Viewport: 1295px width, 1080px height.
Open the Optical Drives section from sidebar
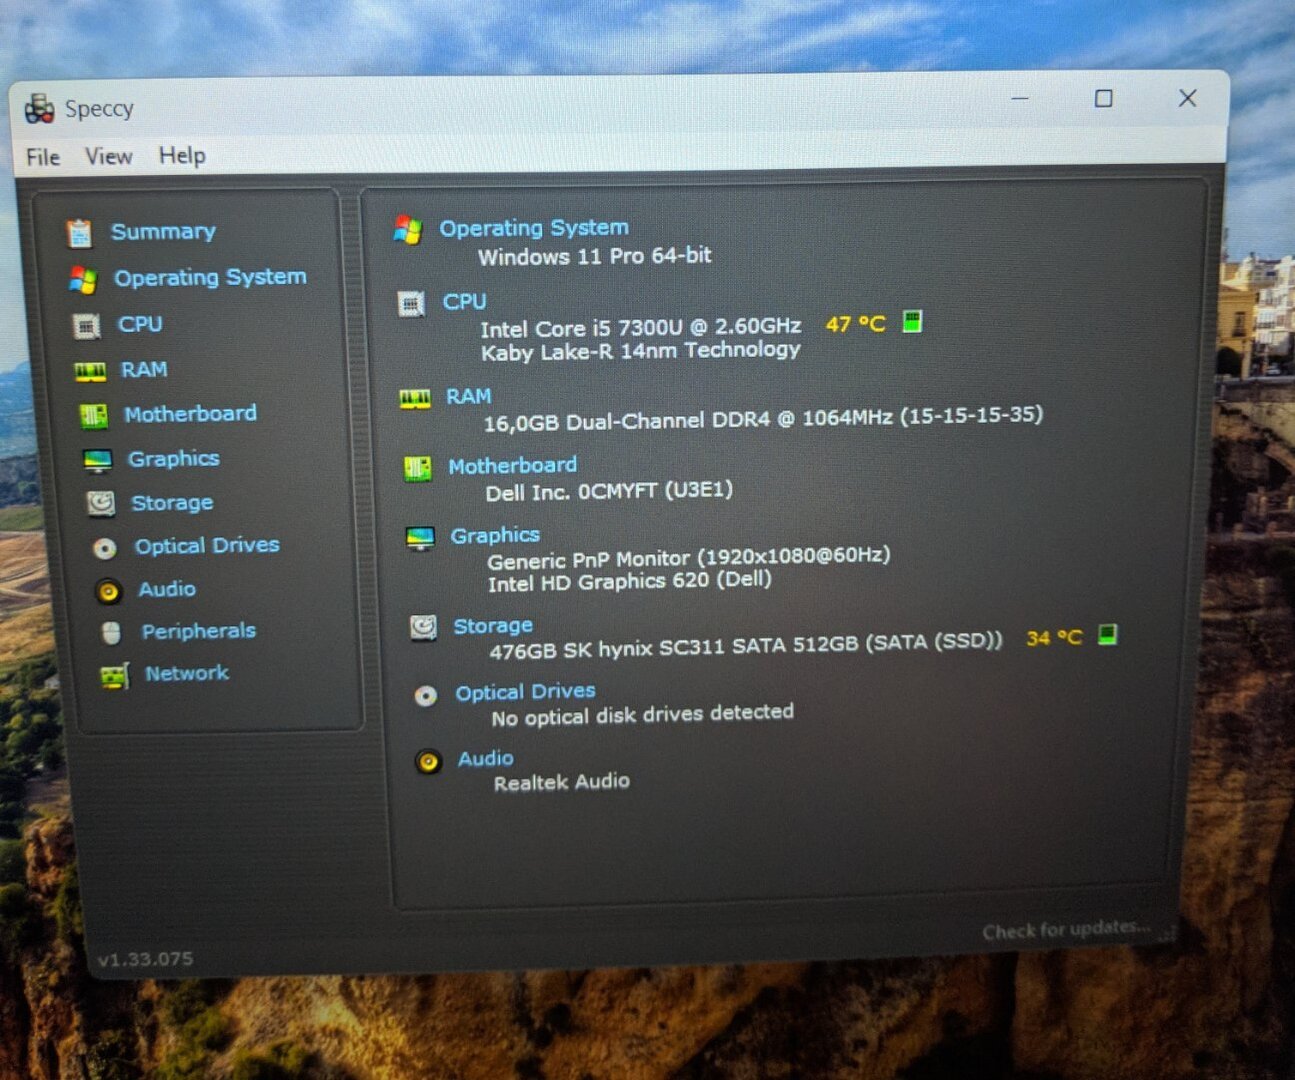pos(207,545)
